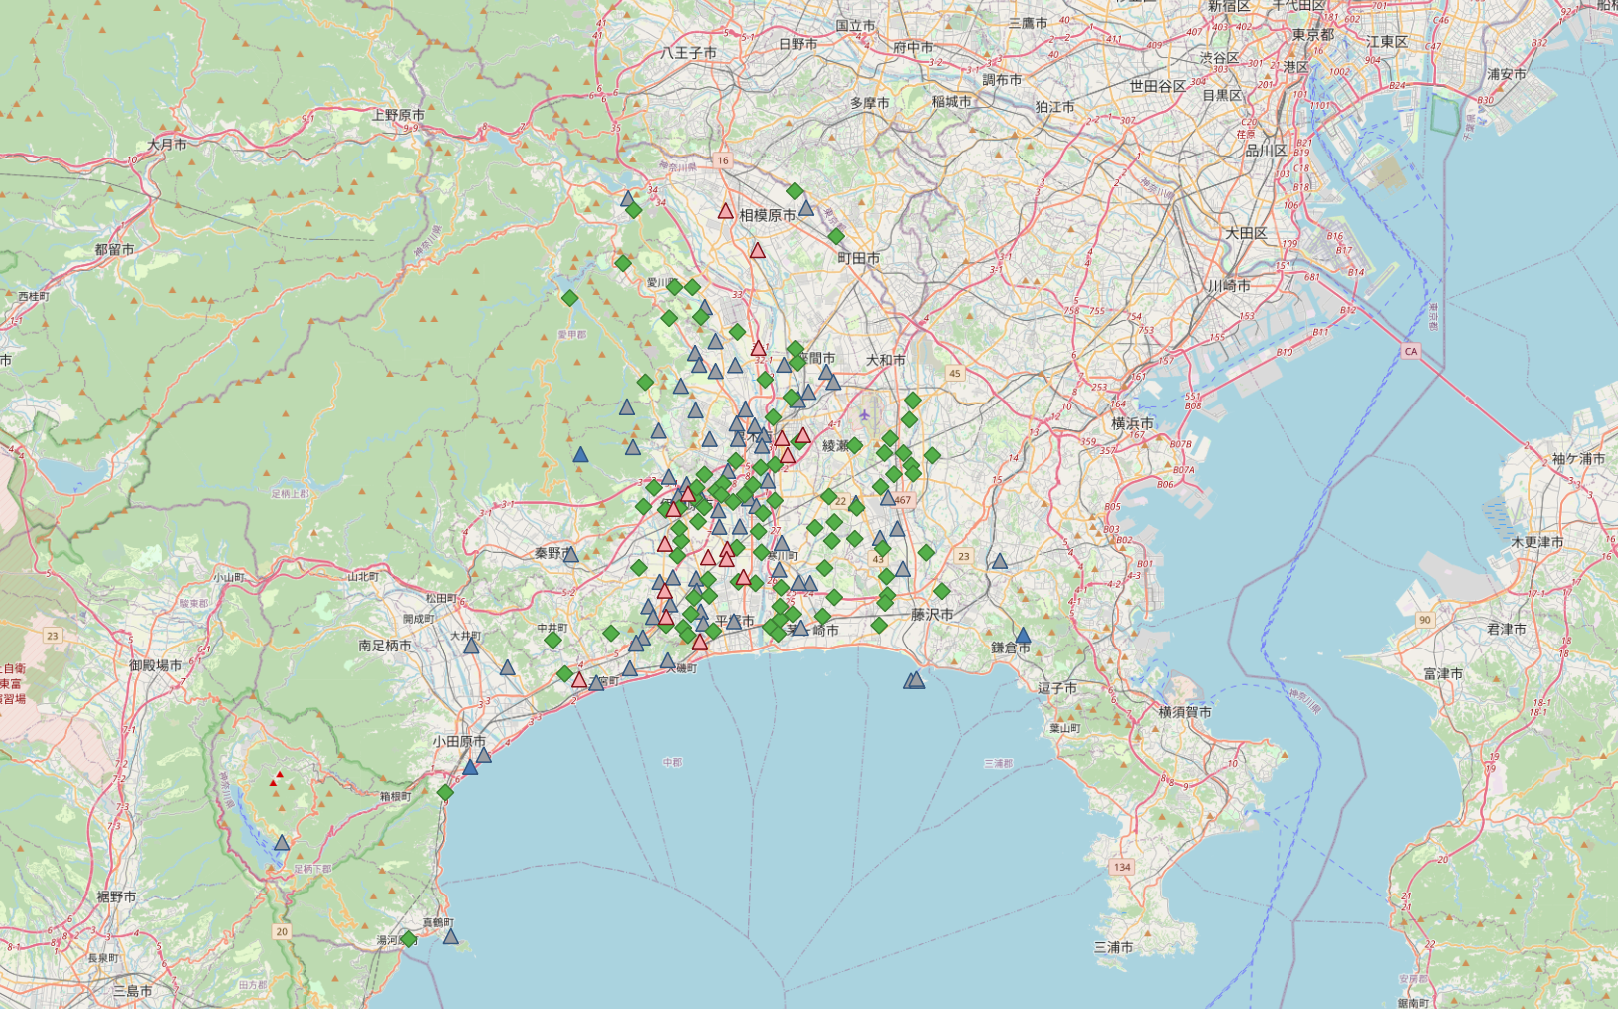This screenshot has height=1009, width=1618.
Task: Select the blue triangle marker at 鎌倉市
Action: point(1022,636)
